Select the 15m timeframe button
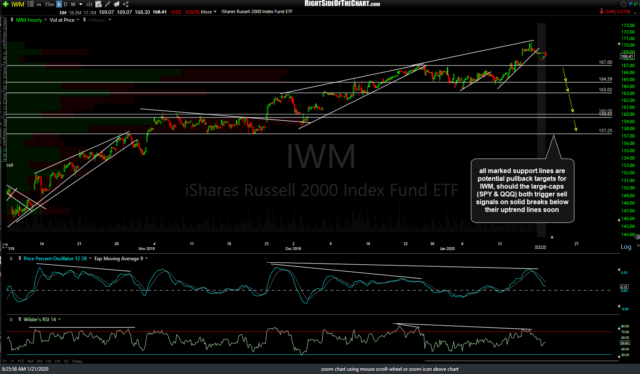The image size is (640, 374). pyautogui.click(x=49, y=4)
